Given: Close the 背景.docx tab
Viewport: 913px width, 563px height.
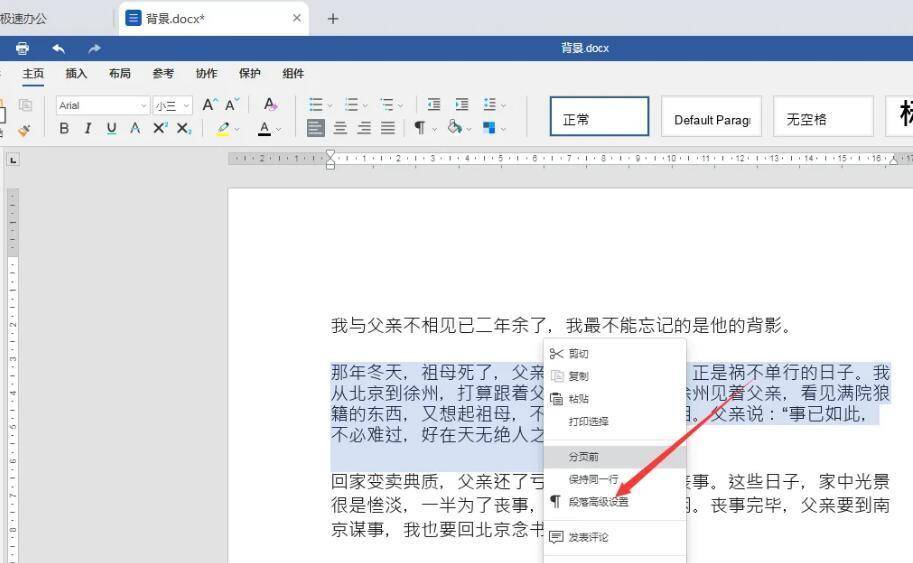Looking at the screenshot, I should (x=297, y=18).
